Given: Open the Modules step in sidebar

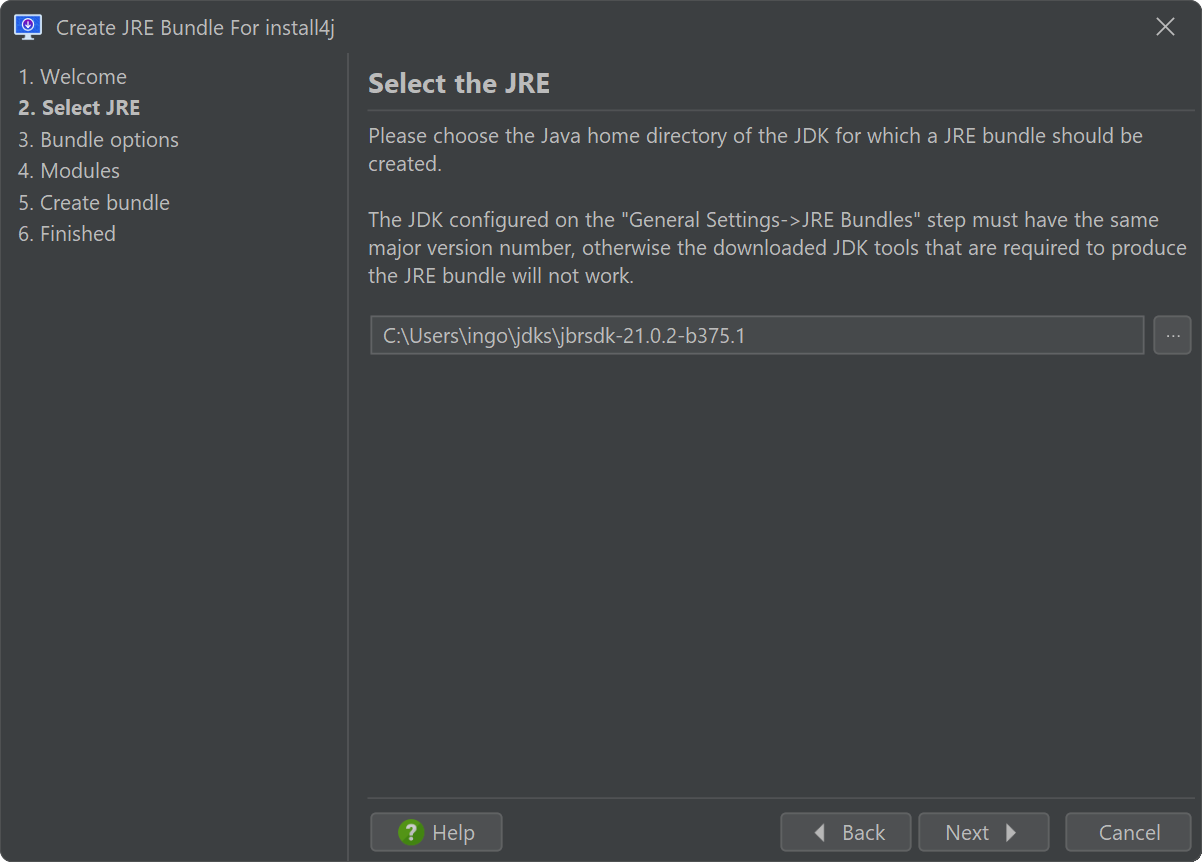Looking at the screenshot, I should coord(69,171).
